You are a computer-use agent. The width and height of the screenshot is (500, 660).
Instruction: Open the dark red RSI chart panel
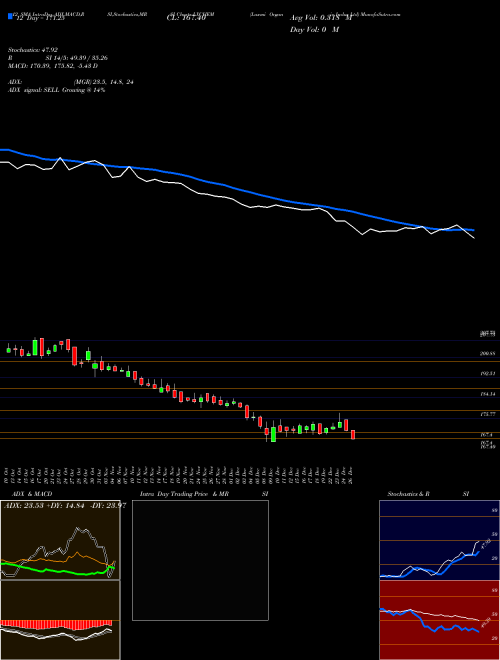tap(439, 620)
